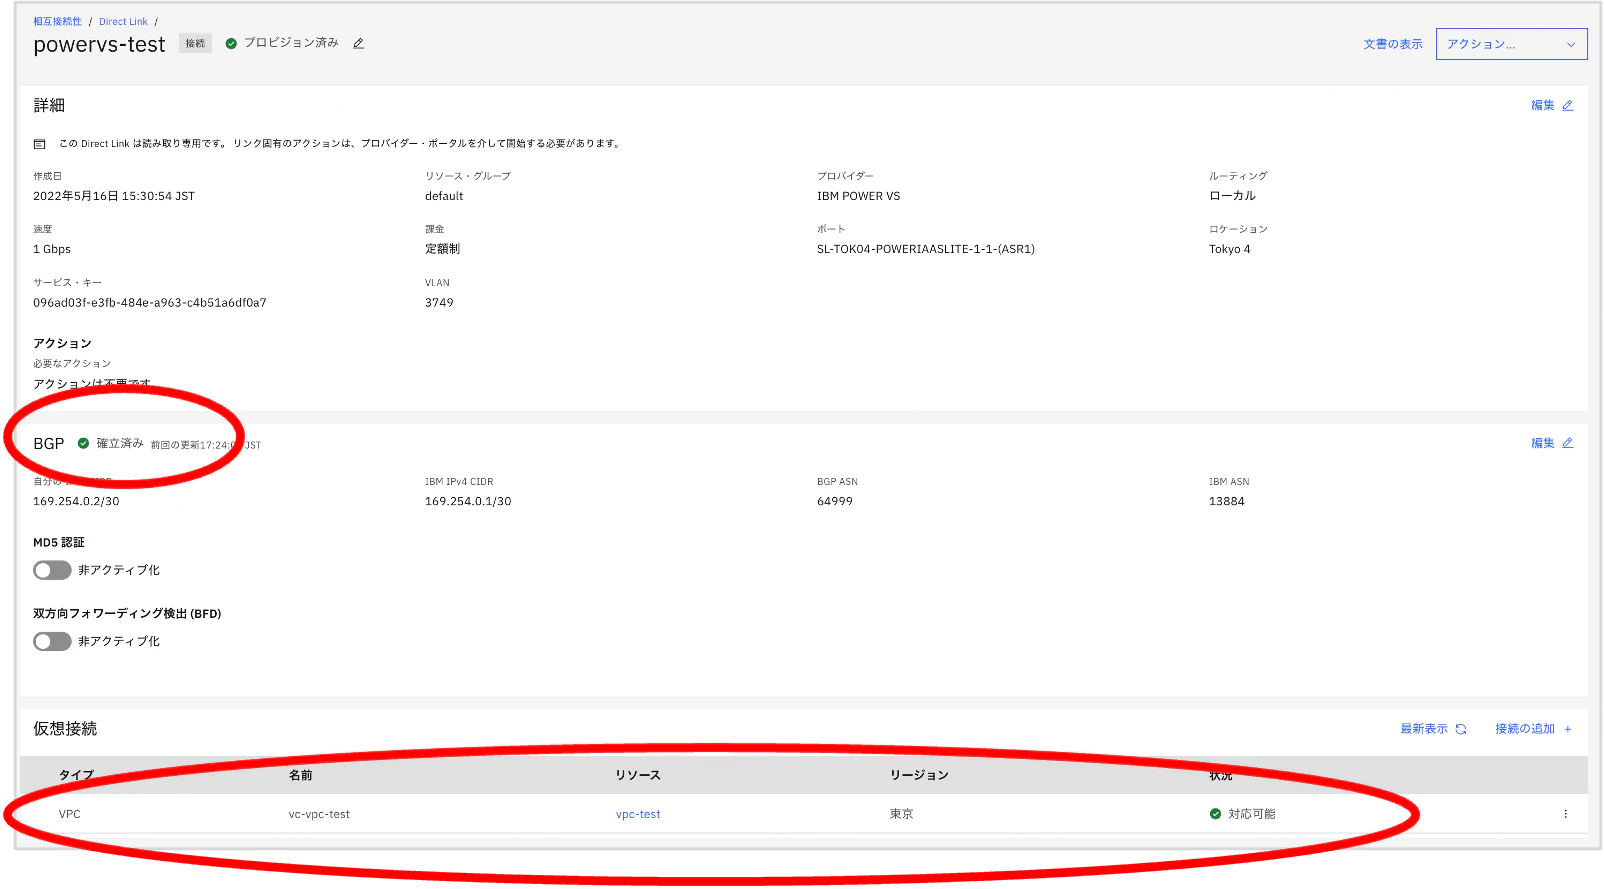Click the own CIDR value 169.254.0.2/30
Viewport: 1604px width, 889px height.
(76, 502)
